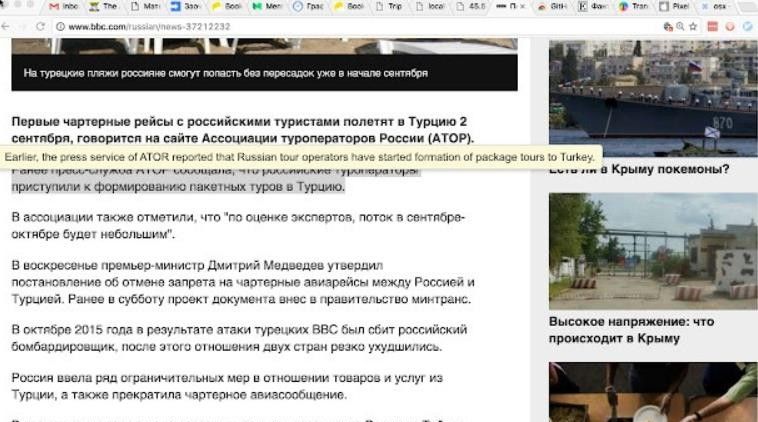Open the Crimea checkpoint photo thumbnail
The width and height of the screenshot is (758, 422).
pos(653,251)
